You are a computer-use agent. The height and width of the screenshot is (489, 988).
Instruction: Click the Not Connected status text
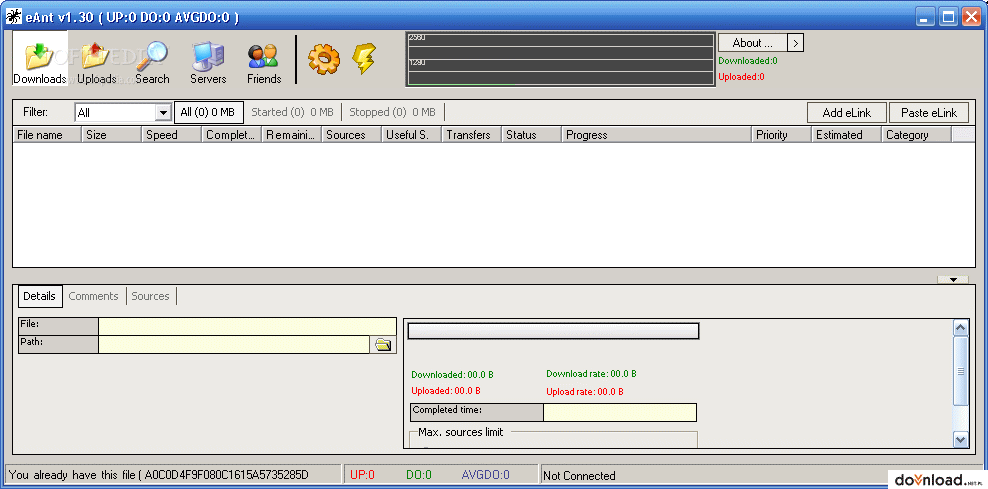pos(579,476)
